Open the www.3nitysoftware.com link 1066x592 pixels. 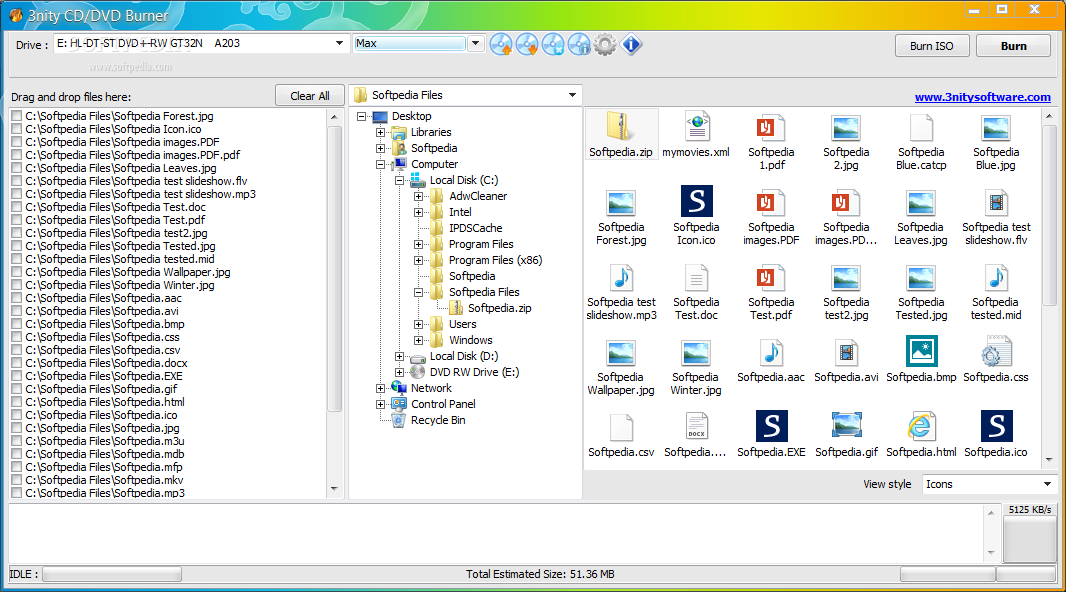pyautogui.click(x=982, y=97)
